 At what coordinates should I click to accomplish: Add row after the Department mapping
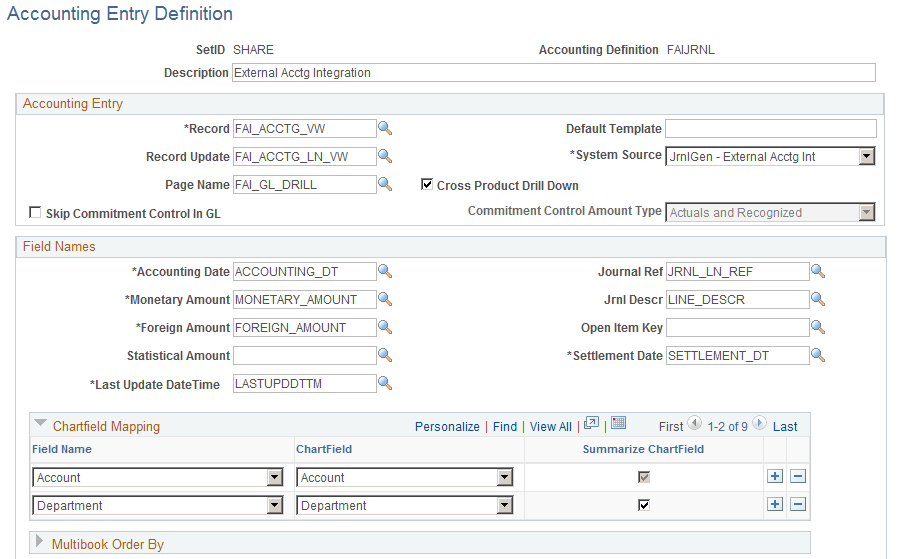[x=775, y=504]
